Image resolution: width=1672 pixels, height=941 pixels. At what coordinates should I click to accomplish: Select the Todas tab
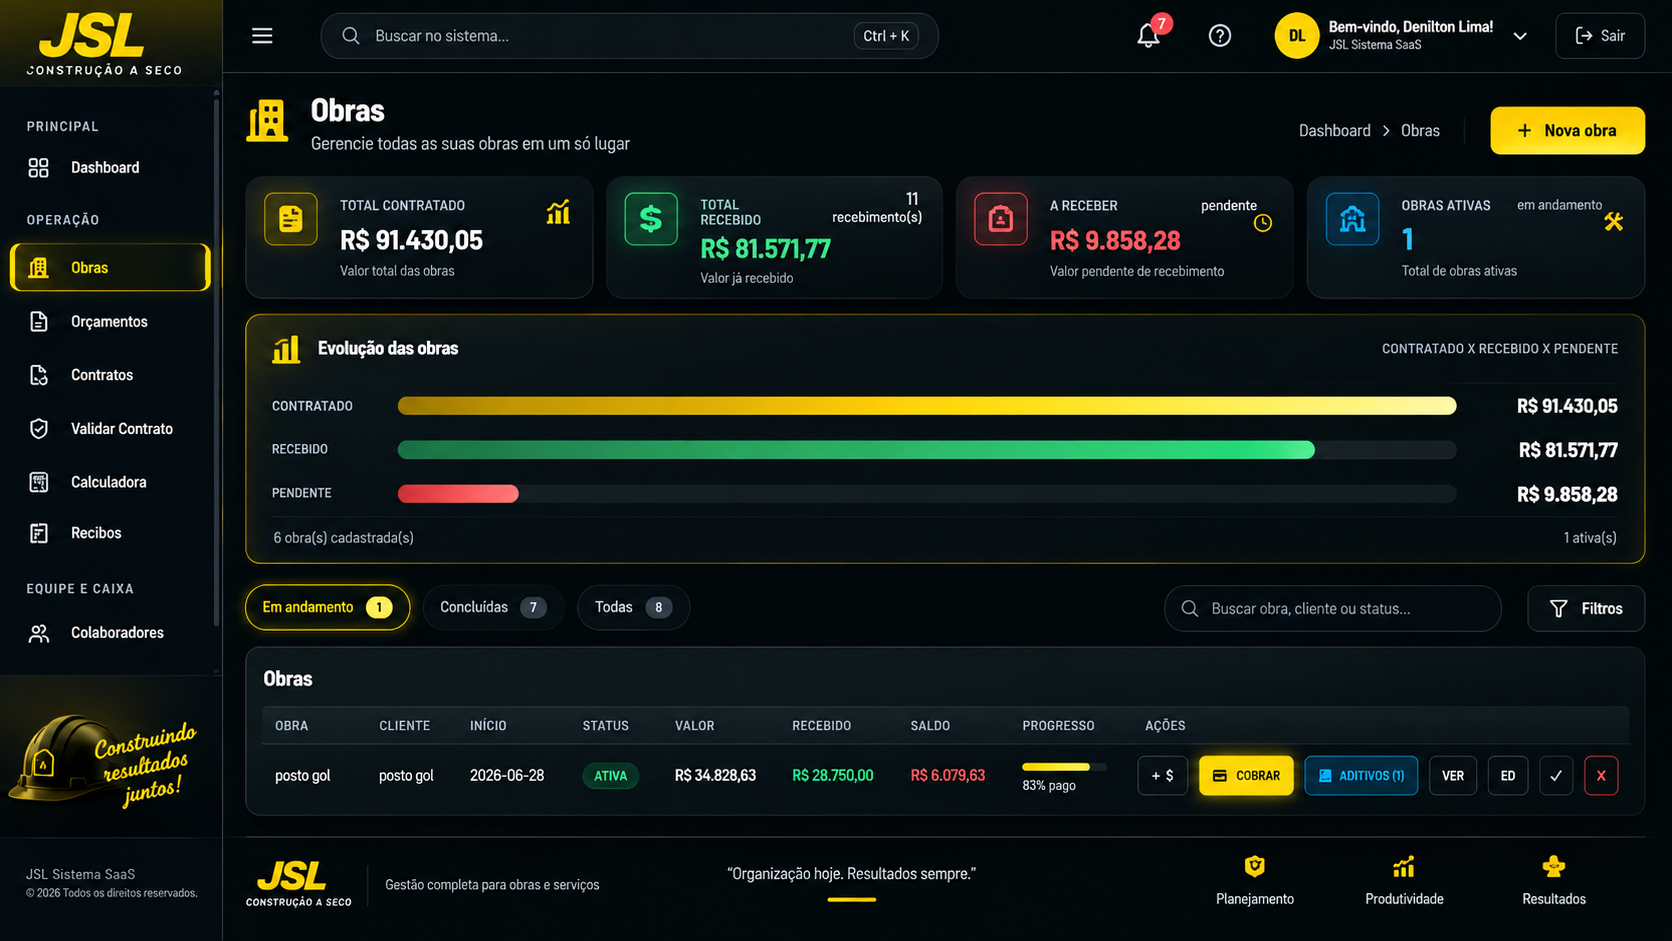[x=633, y=607]
